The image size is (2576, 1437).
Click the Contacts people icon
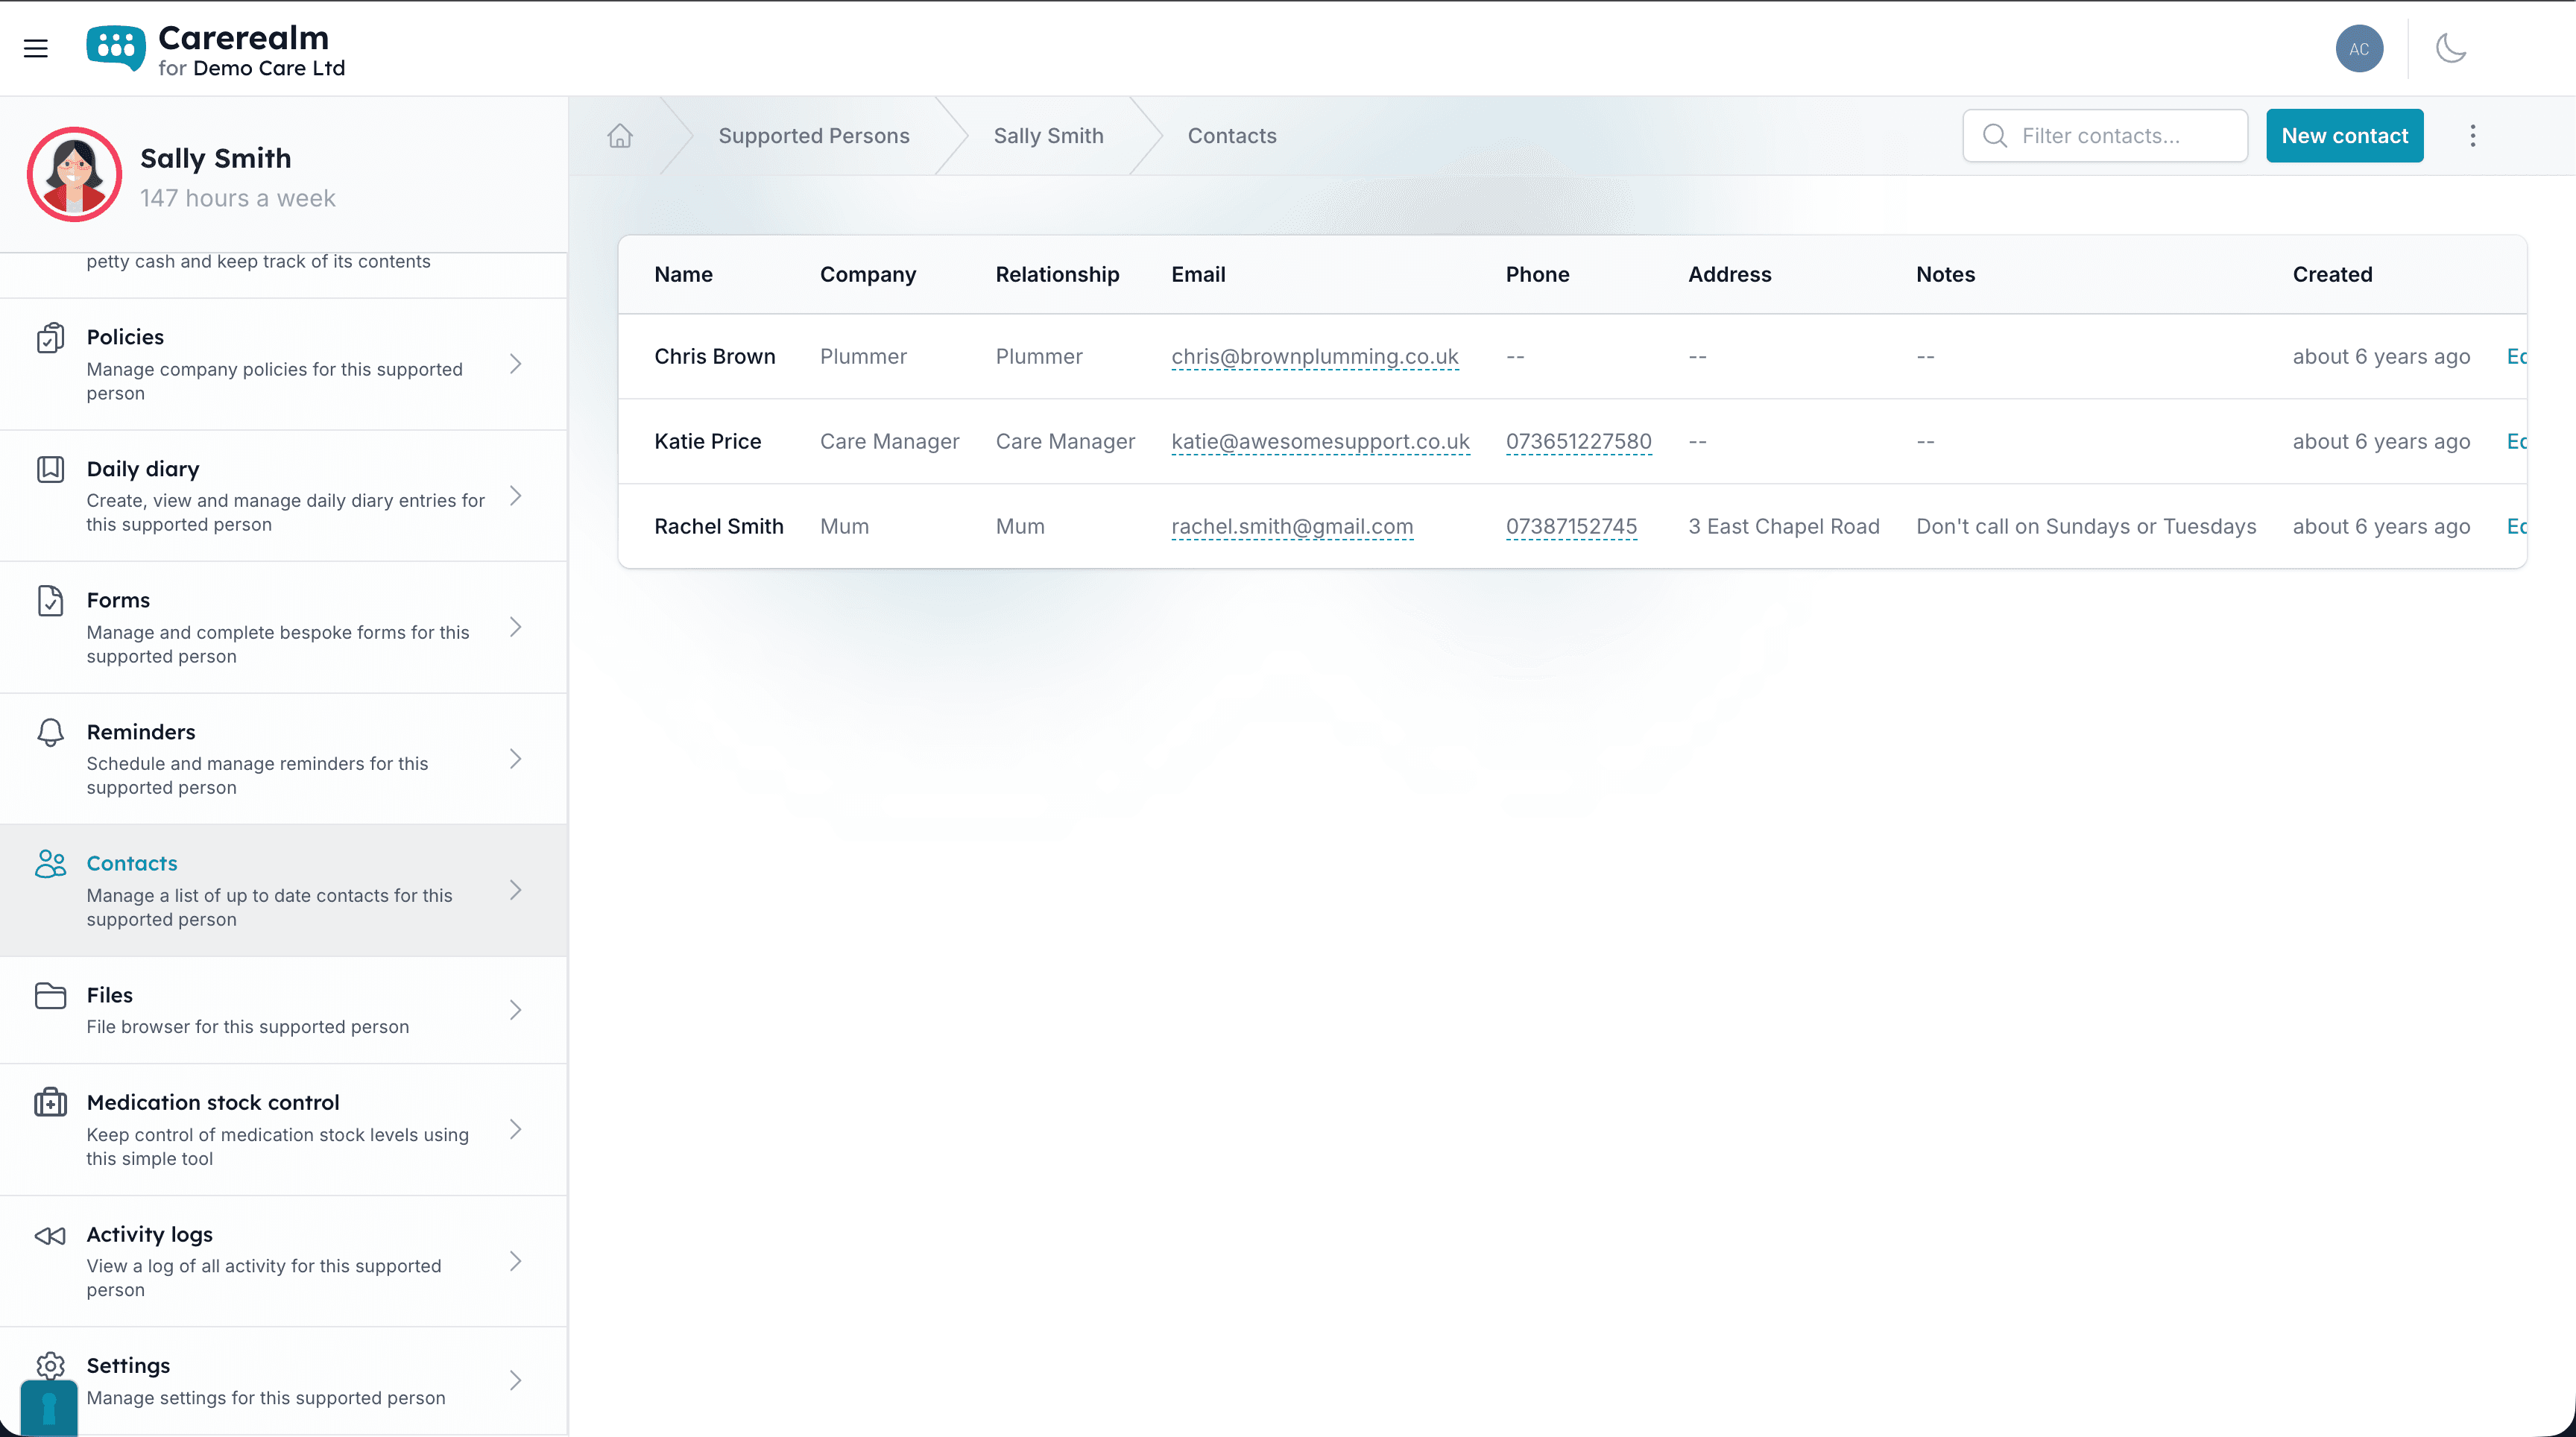51,864
